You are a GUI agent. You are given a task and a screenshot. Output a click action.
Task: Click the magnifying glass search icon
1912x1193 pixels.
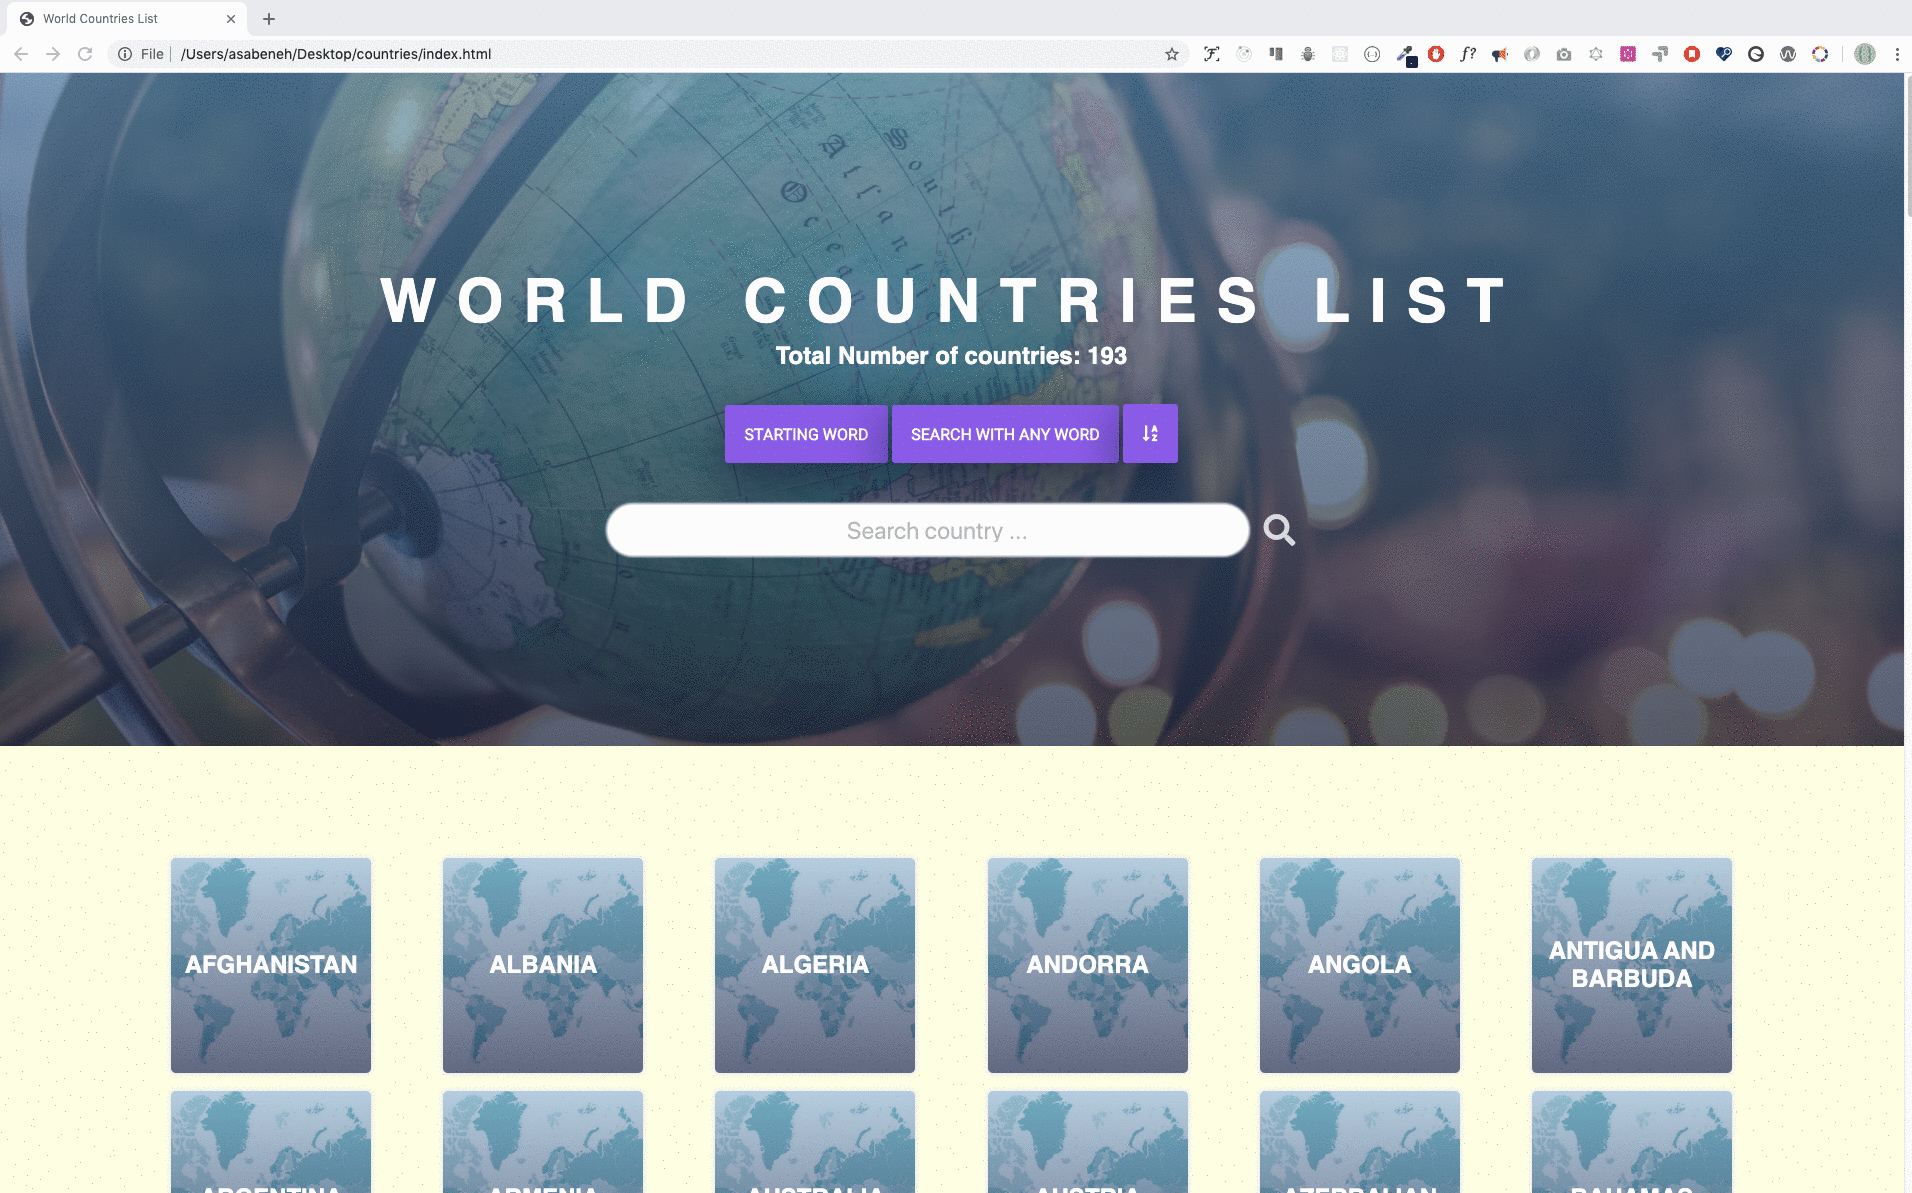click(1278, 530)
